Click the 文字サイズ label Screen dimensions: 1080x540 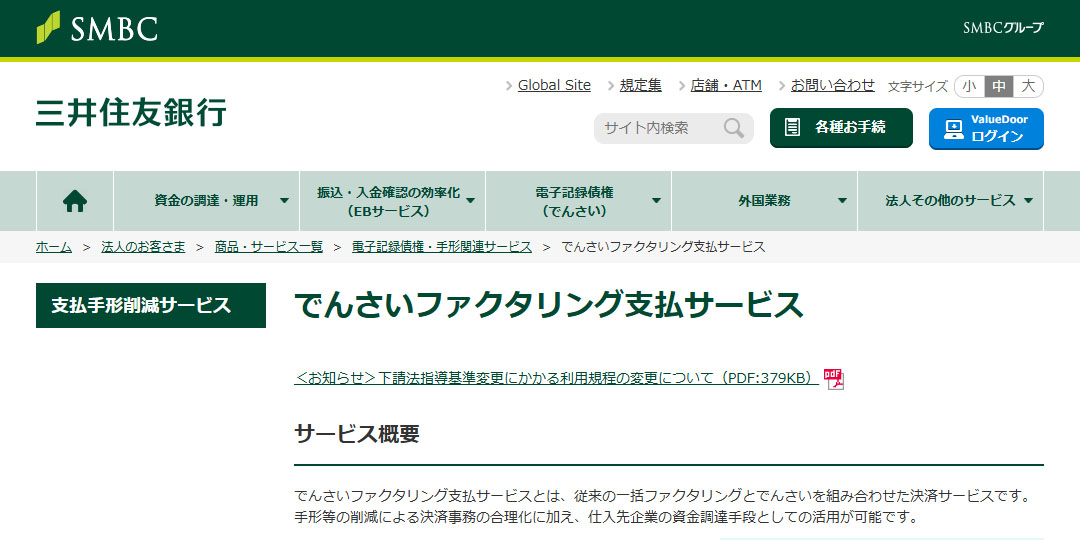[x=918, y=87]
